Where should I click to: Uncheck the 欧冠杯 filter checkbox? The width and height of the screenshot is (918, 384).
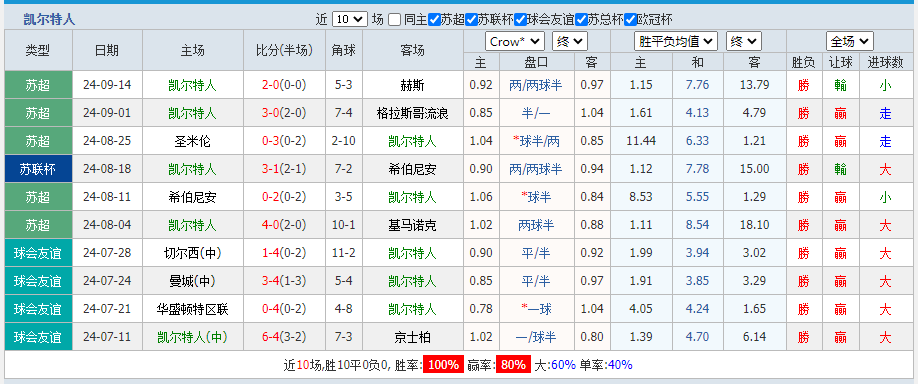pyautogui.click(x=631, y=19)
